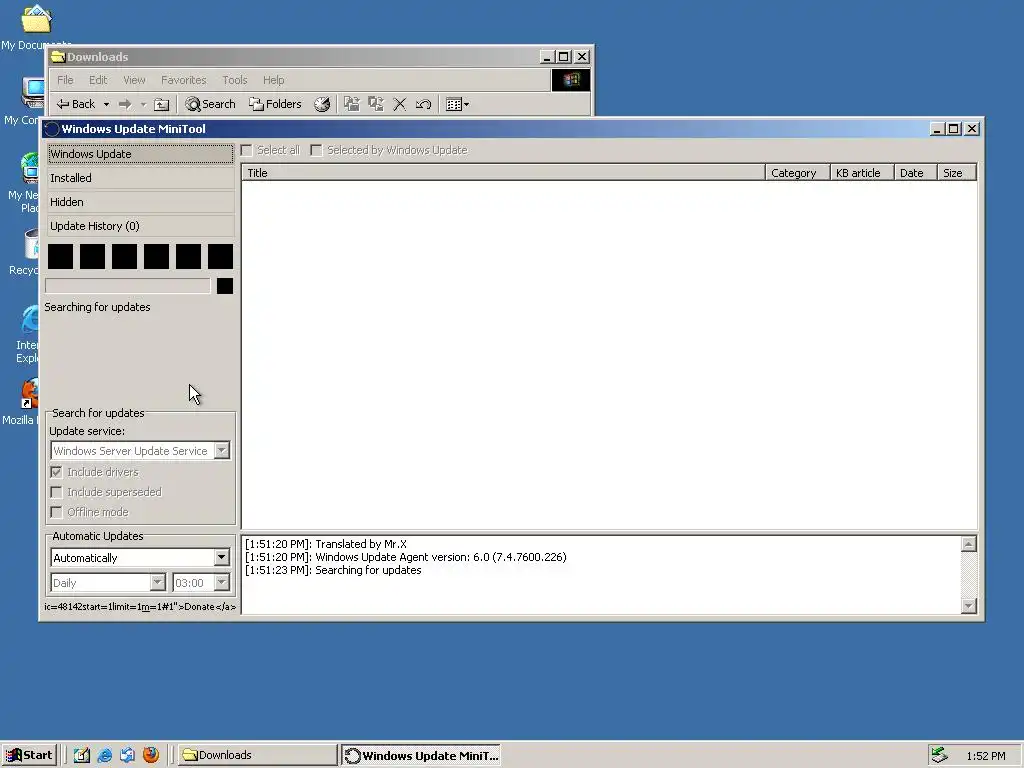Screen dimensions: 1024x768
Task: Click the Forward arrow in Downloads toolbar
Action: [125, 104]
